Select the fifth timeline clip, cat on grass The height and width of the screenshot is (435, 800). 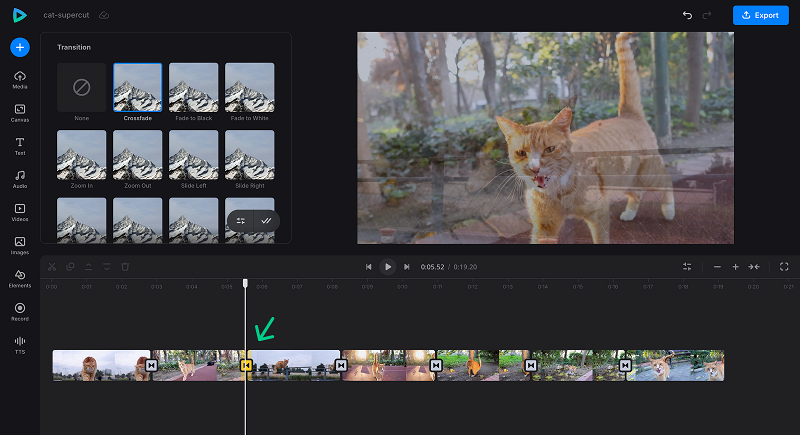pos(483,365)
